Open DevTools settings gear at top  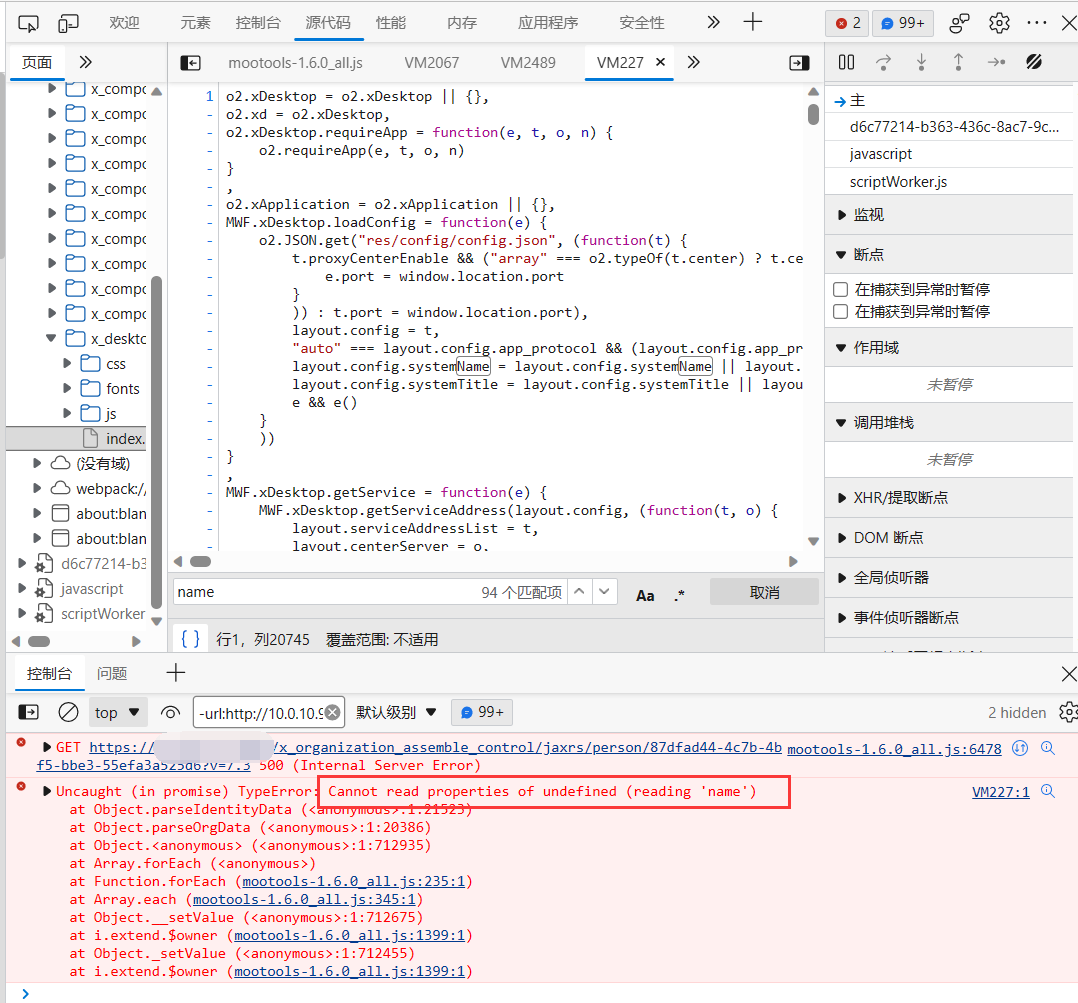click(999, 23)
